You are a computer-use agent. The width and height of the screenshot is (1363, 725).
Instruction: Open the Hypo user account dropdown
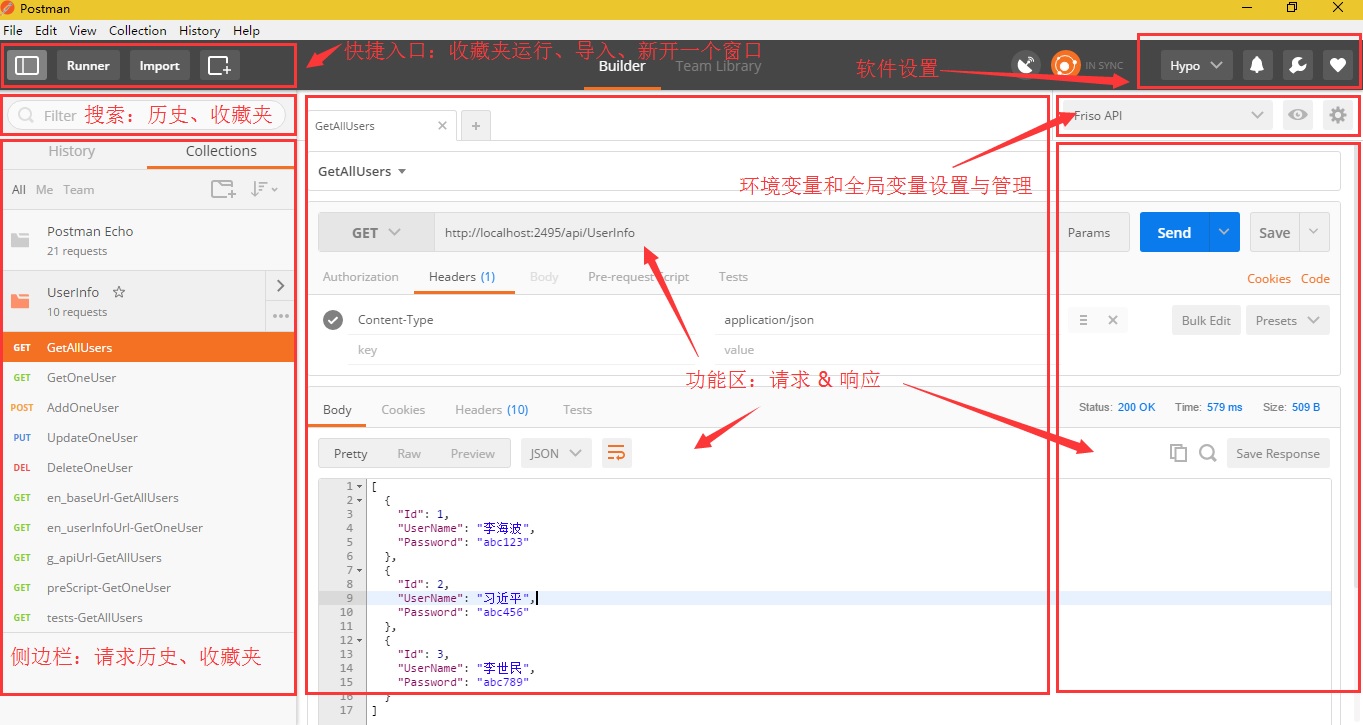click(x=1196, y=66)
